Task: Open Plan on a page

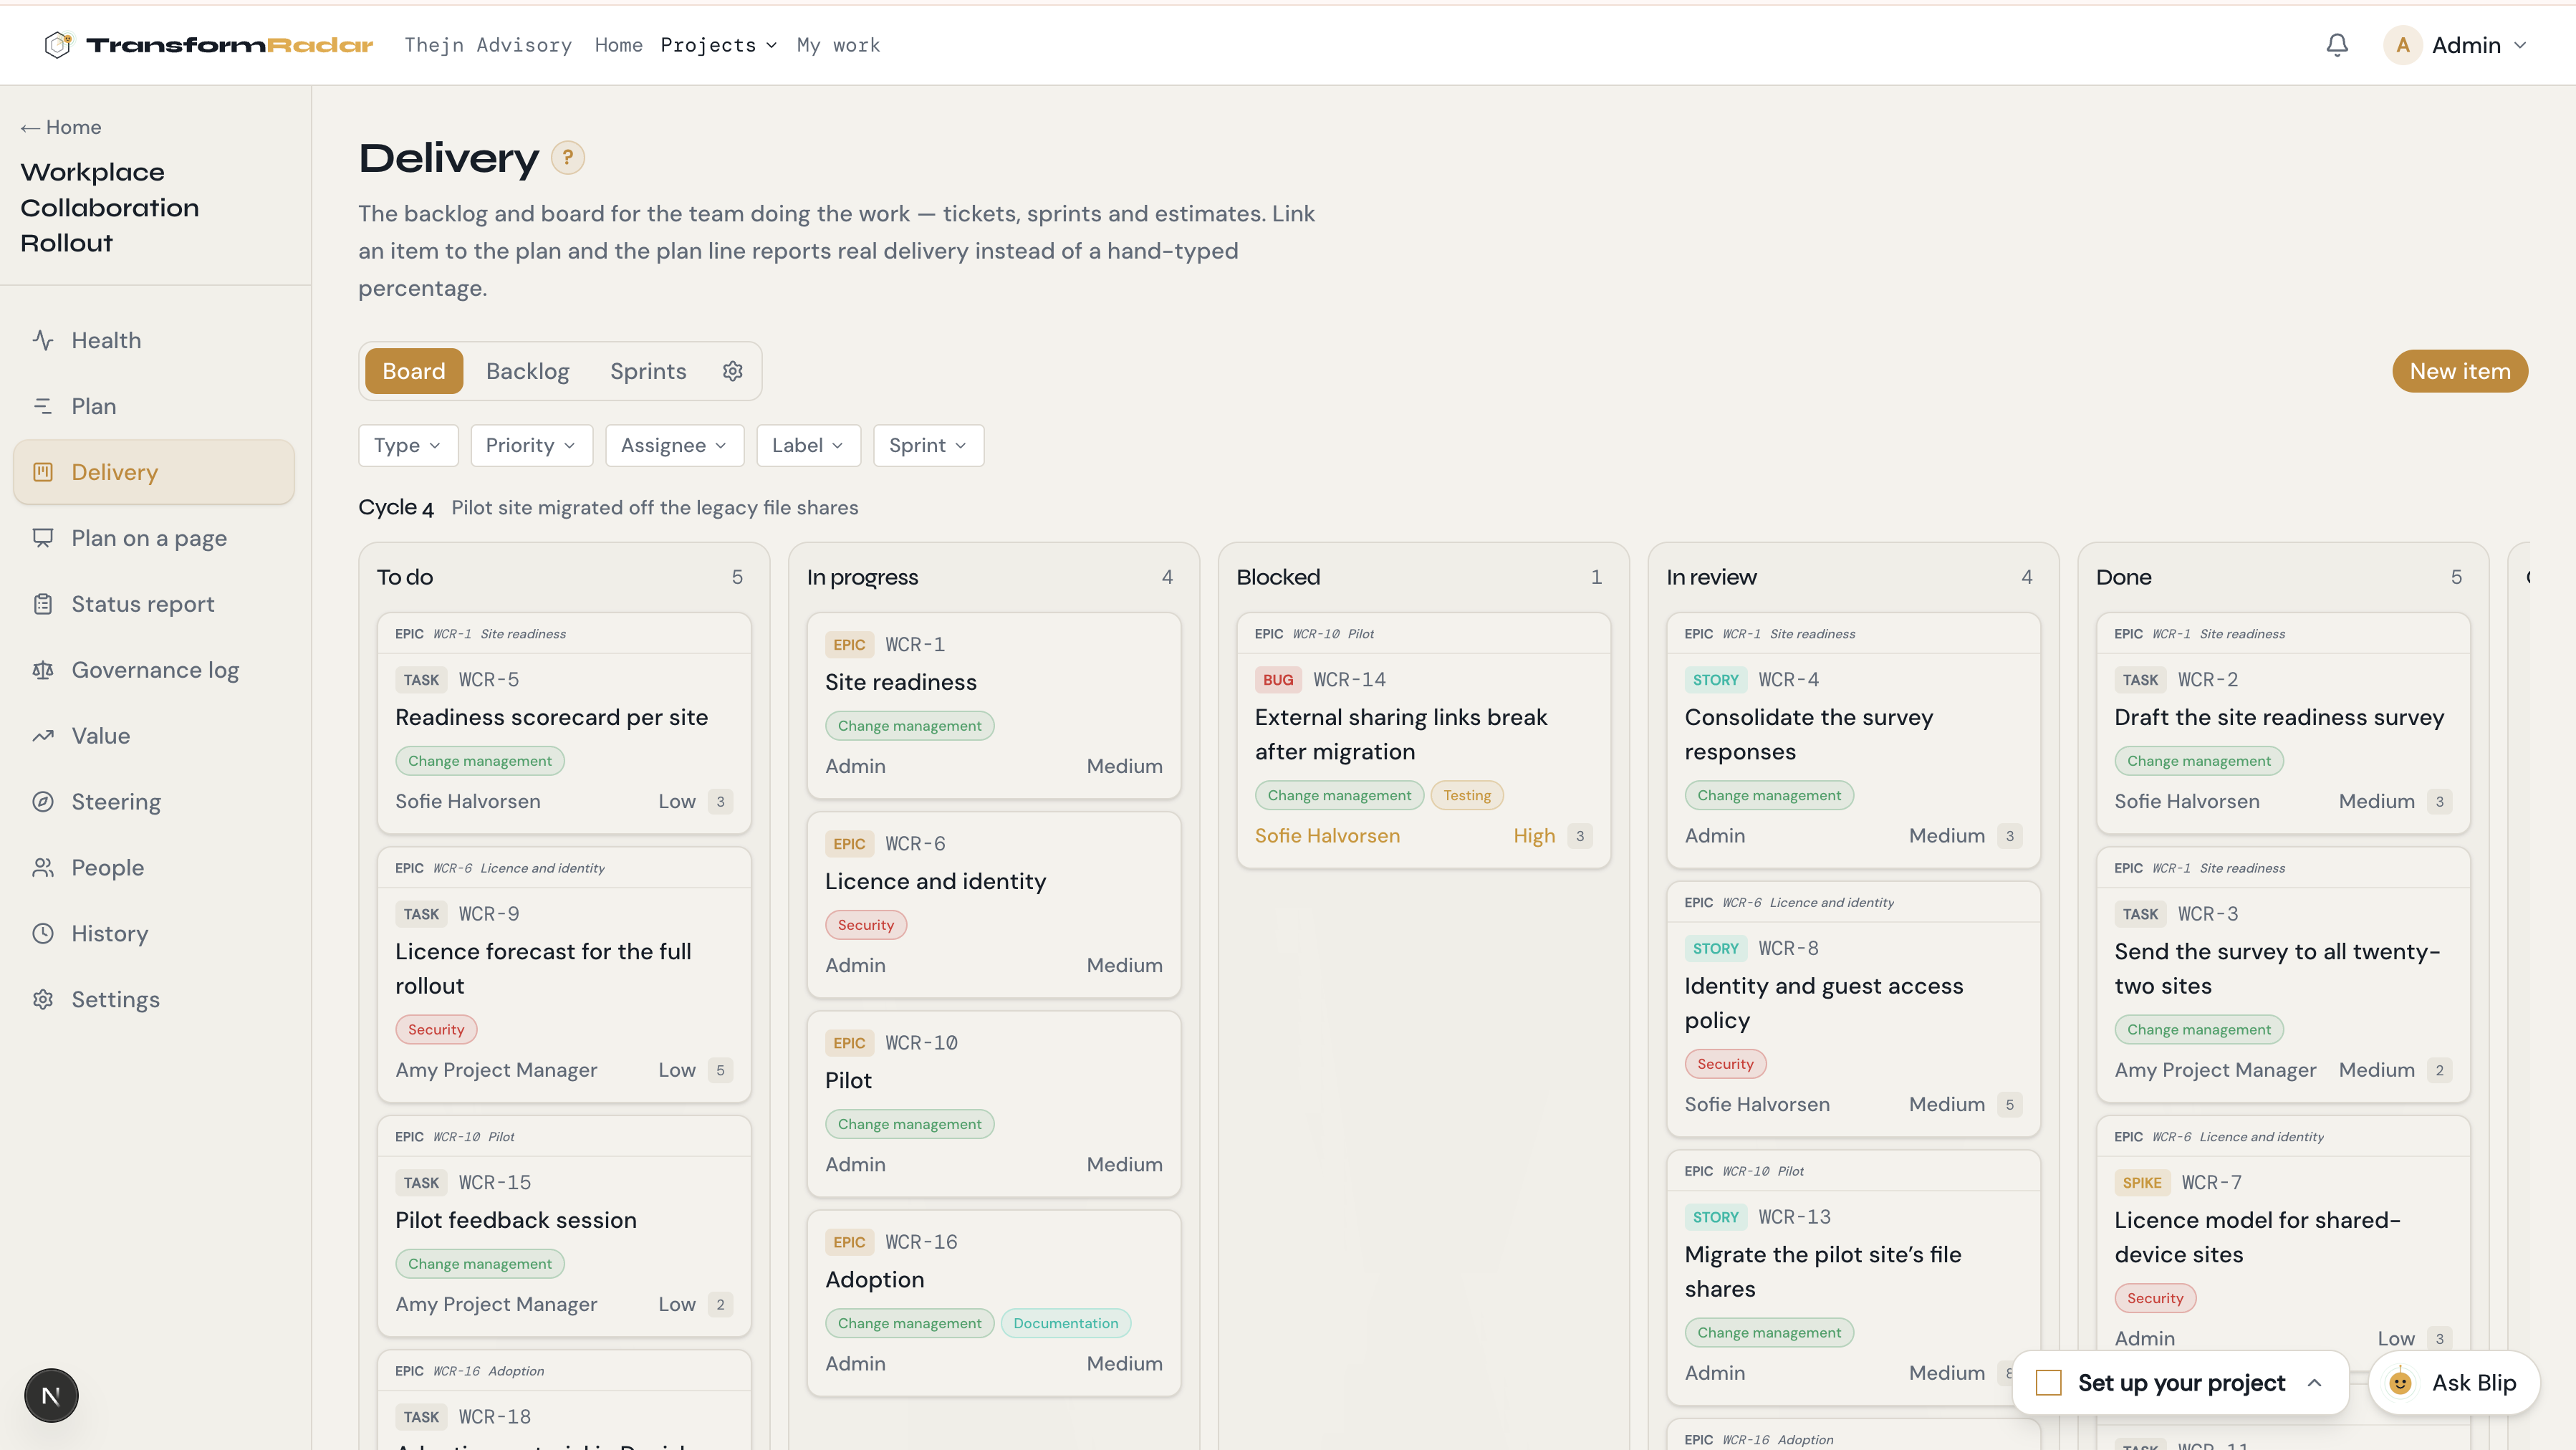Action: click(x=154, y=538)
